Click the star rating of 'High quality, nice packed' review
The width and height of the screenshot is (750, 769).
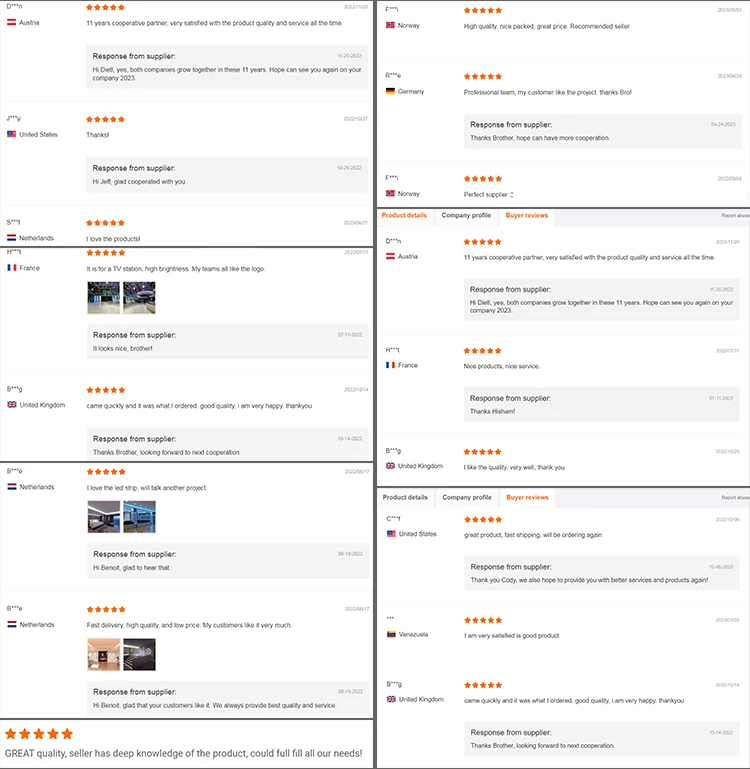(x=483, y=10)
